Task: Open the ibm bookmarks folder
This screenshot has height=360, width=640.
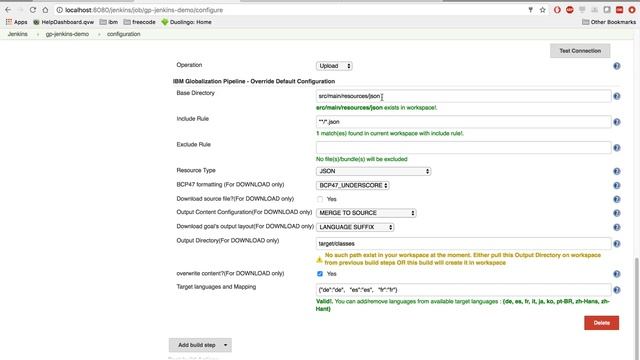Action: click(109, 22)
